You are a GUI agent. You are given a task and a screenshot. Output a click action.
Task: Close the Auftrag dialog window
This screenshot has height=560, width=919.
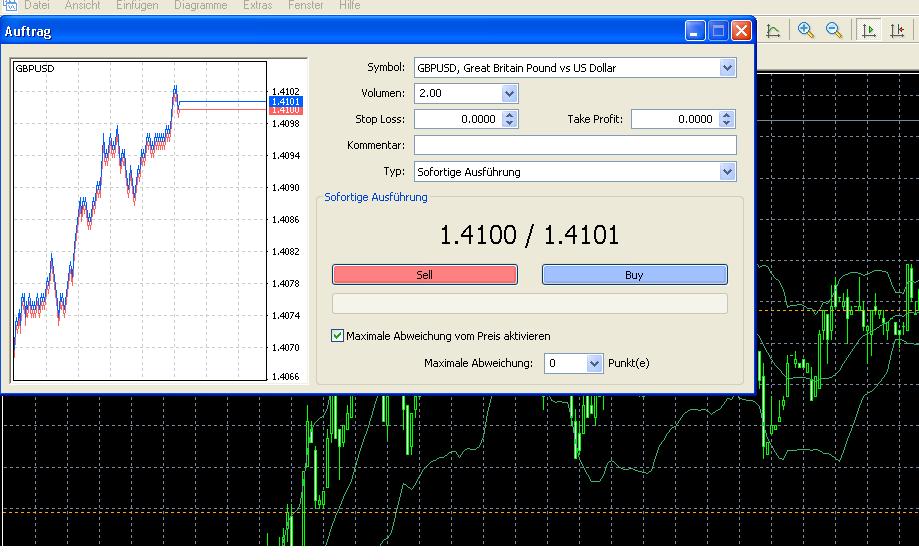tap(741, 31)
